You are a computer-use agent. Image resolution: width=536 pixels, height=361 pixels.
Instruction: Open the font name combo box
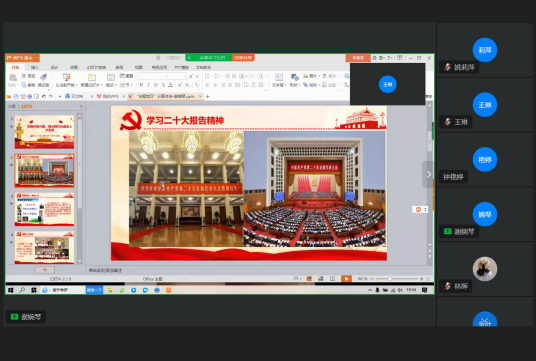point(152,76)
